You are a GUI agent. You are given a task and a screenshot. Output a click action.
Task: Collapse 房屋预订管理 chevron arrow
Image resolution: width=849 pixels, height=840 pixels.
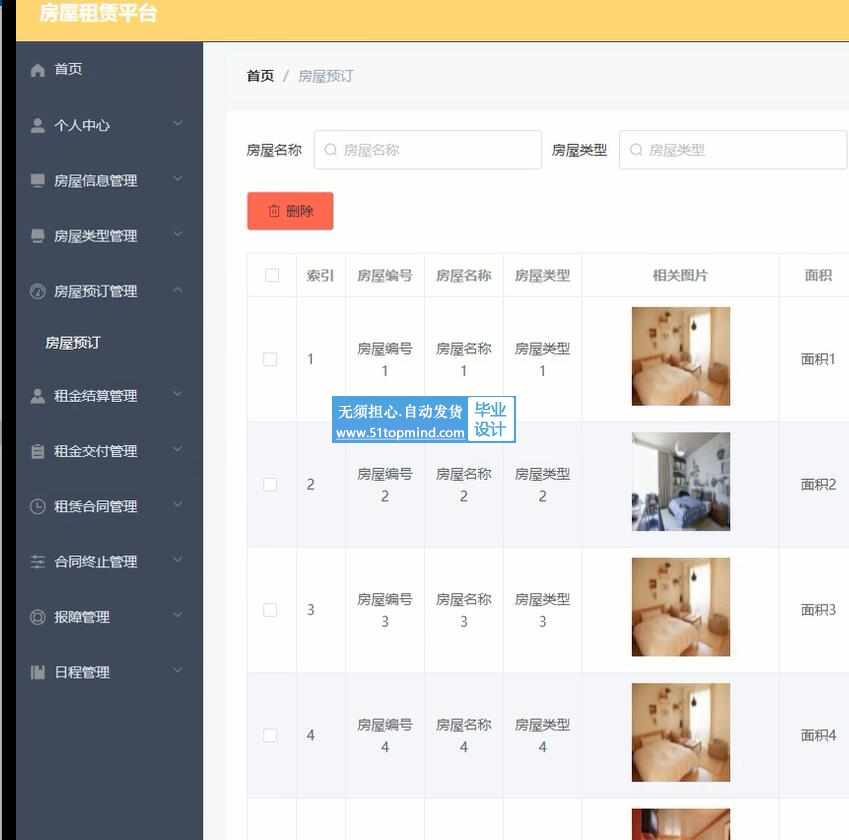tap(178, 290)
